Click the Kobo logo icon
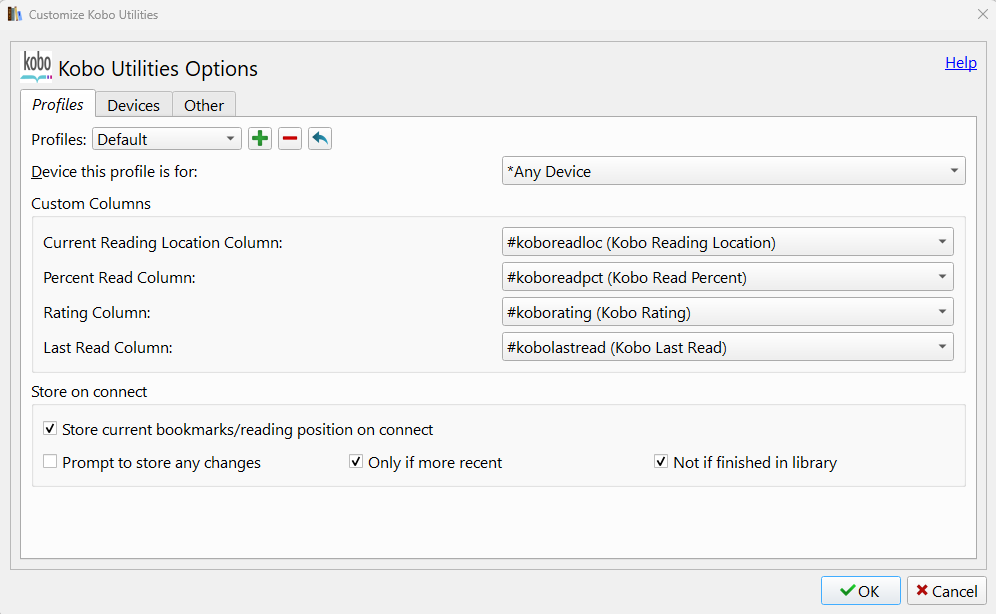Image resolution: width=996 pixels, height=614 pixels. [36, 66]
